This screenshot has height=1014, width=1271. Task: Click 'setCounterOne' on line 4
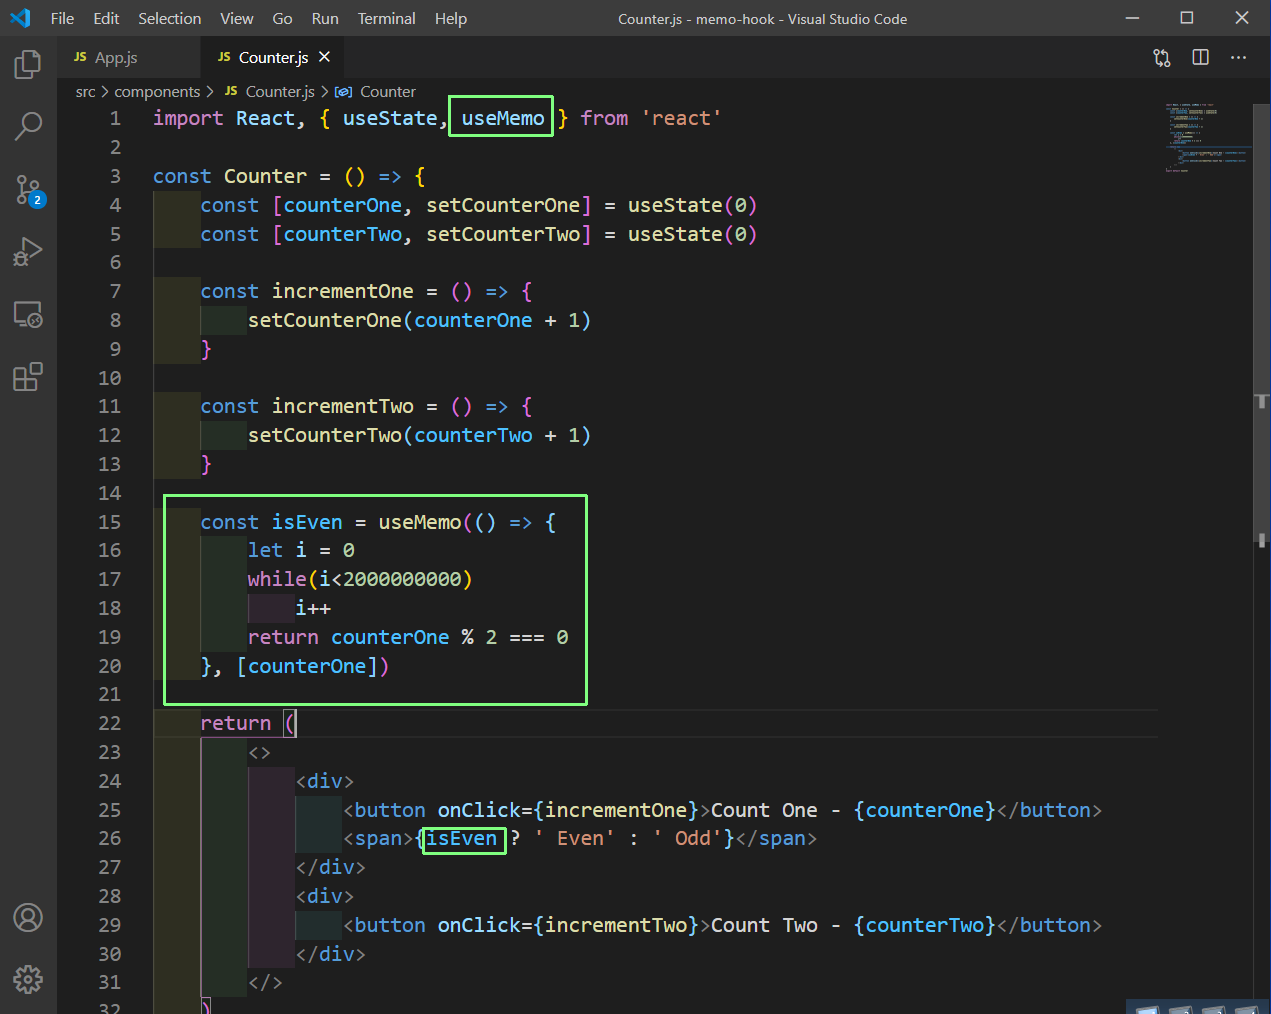click(x=503, y=205)
